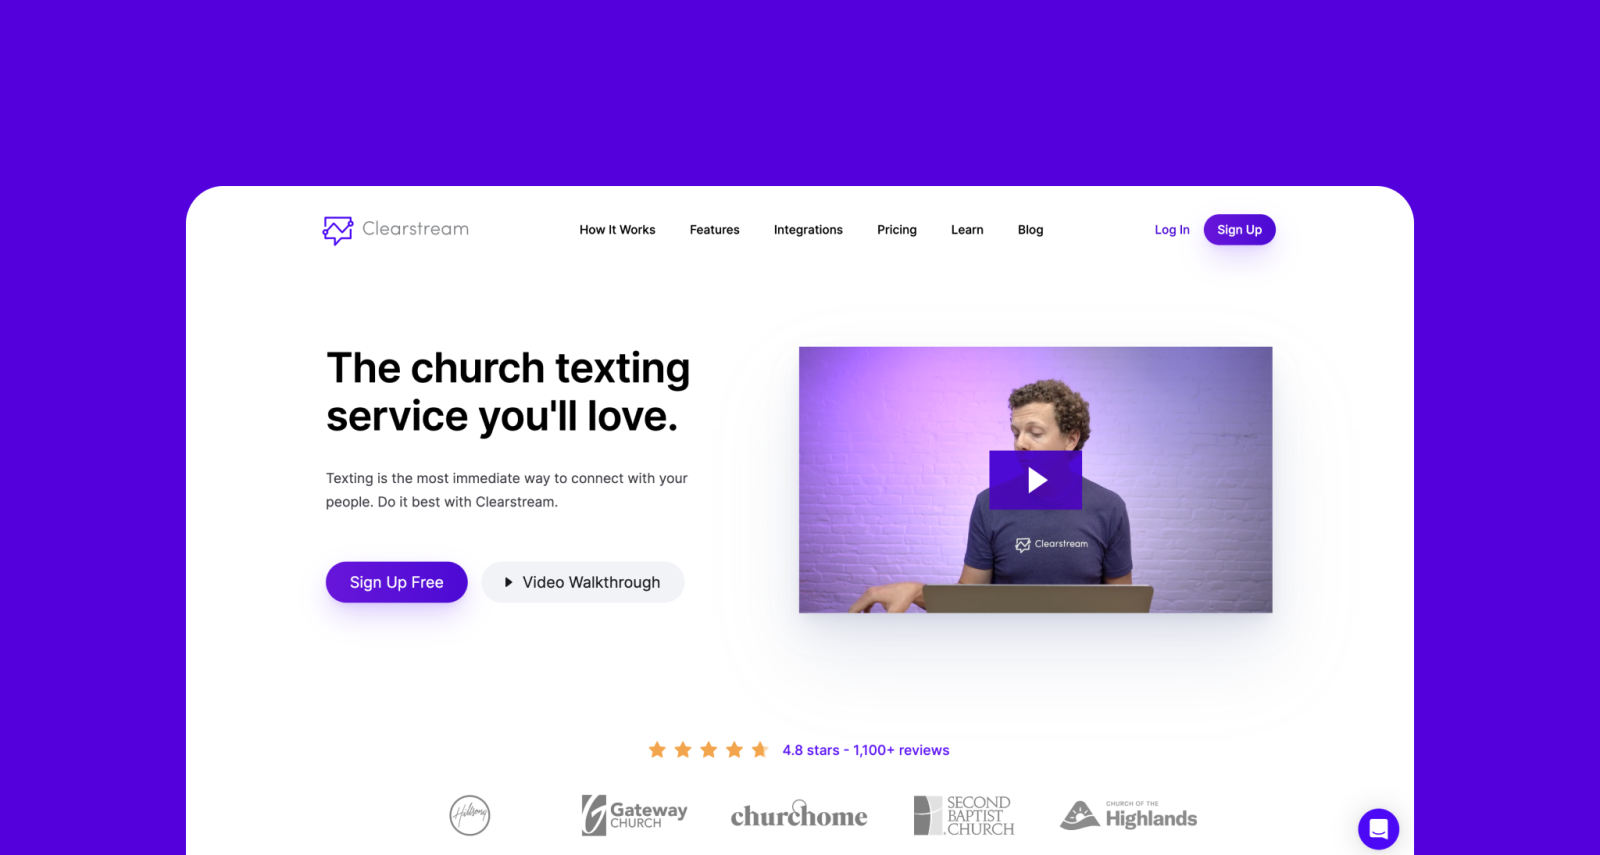Viewport: 1600px width, 855px height.
Task: Click the Clearstream speech-bubble logo icon
Action: (x=338, y=230)
